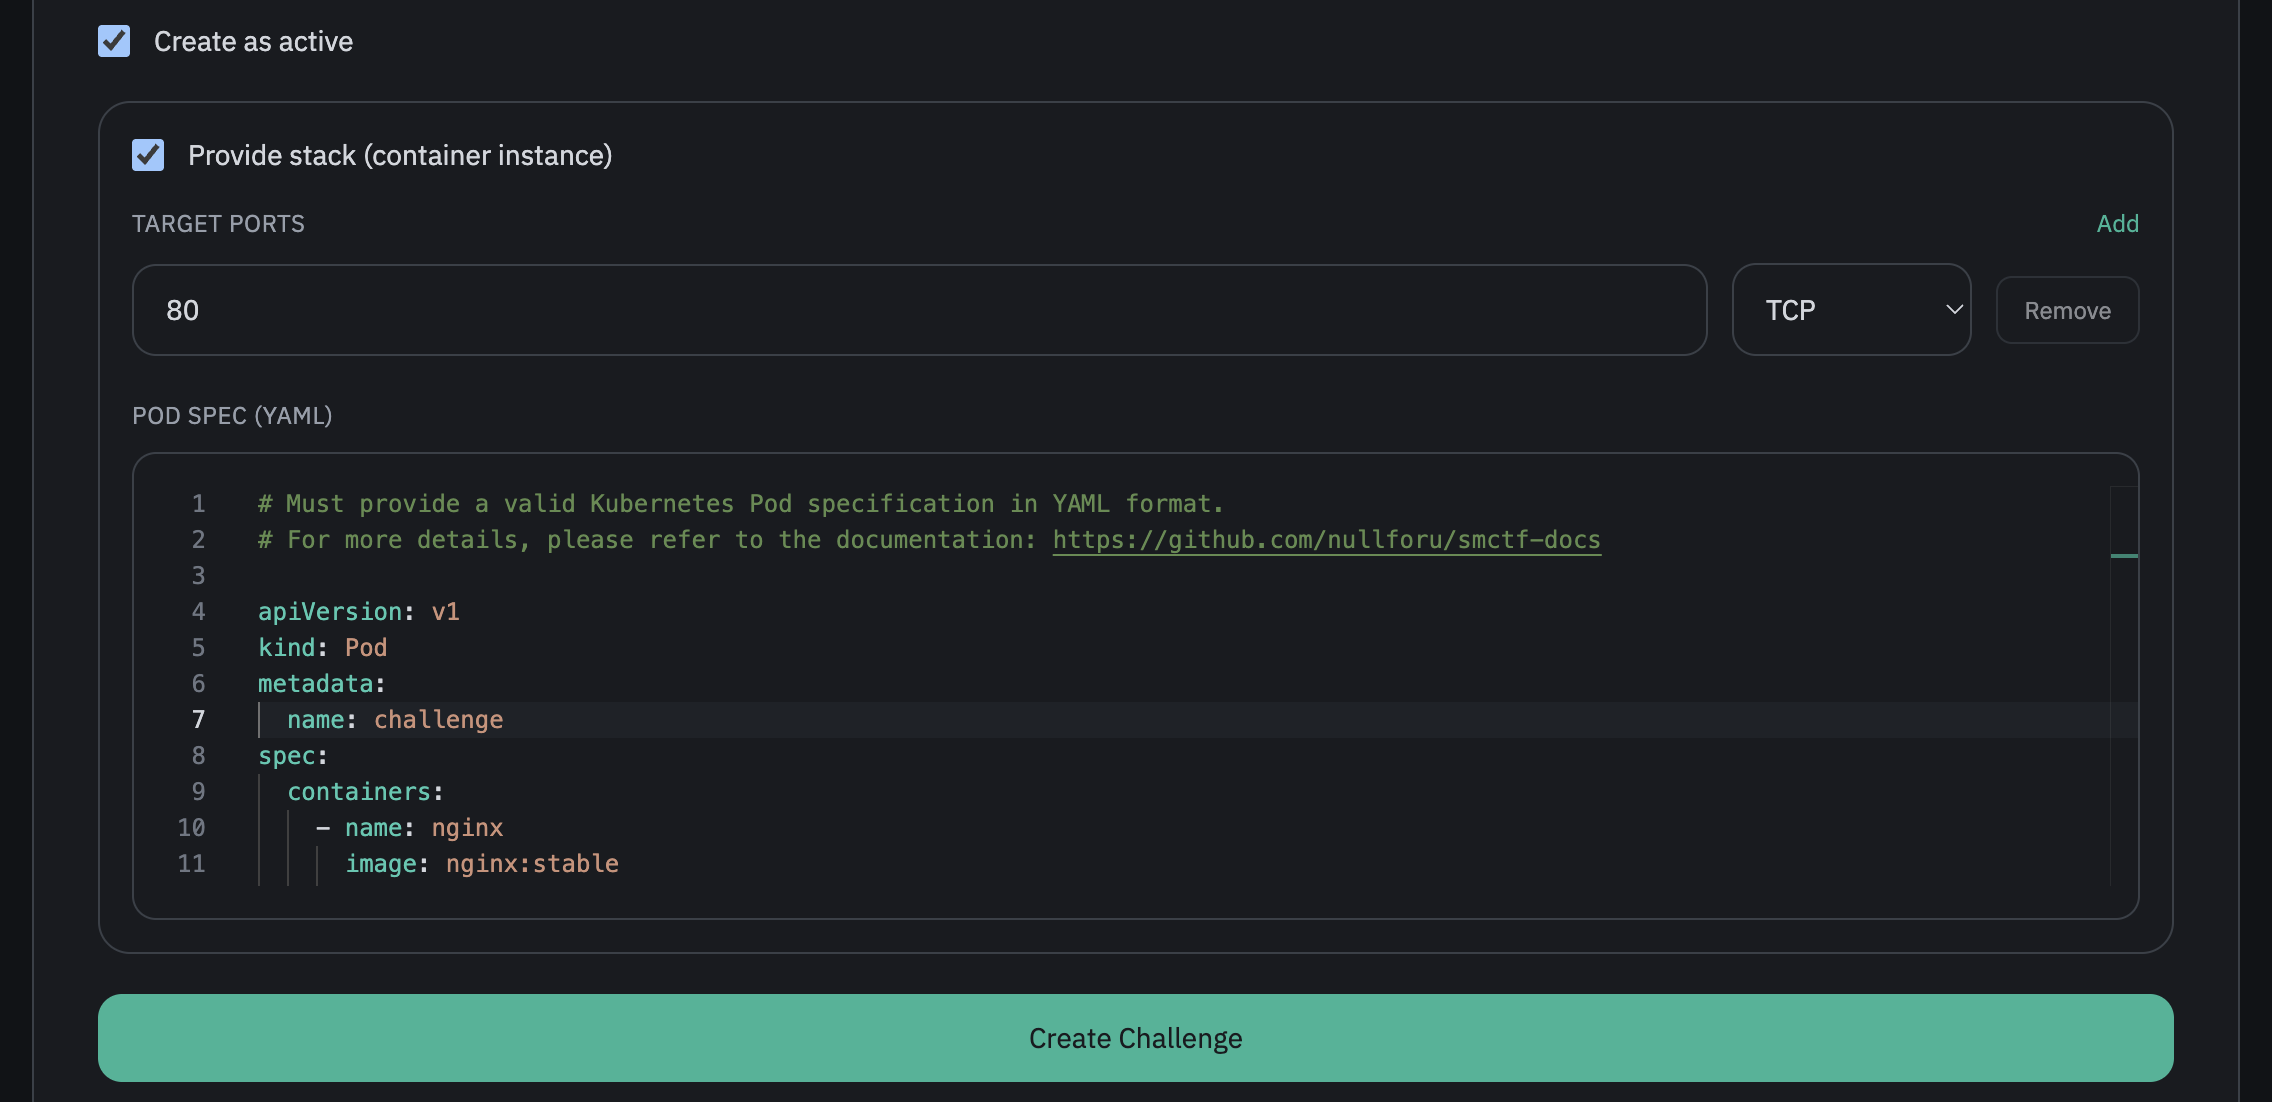Click line number 1 in the editor
The width and height of the screenshot is (2272, 1102).
(197, 503)
